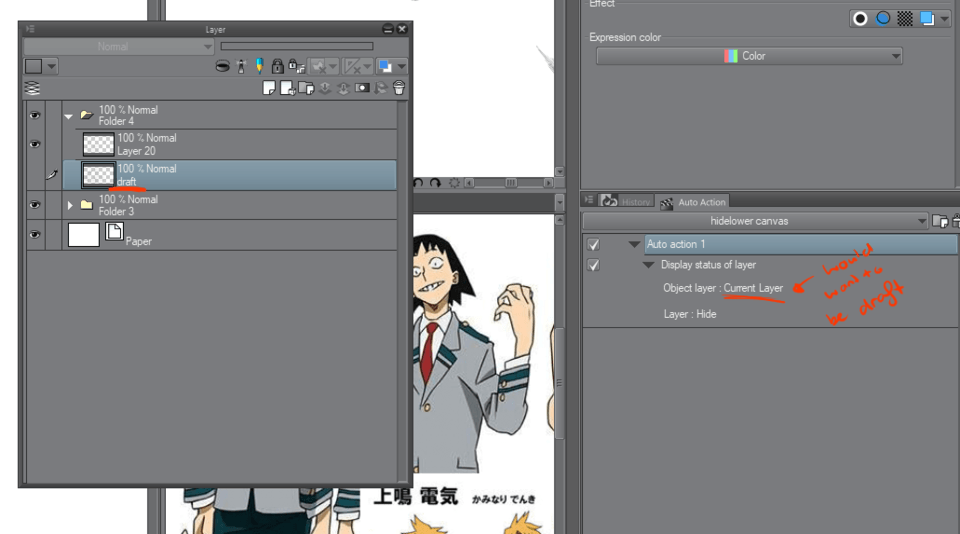Toggle lock transparent pixels icon
This screenshot has width=960, height=534.
(x=296, y=66)
